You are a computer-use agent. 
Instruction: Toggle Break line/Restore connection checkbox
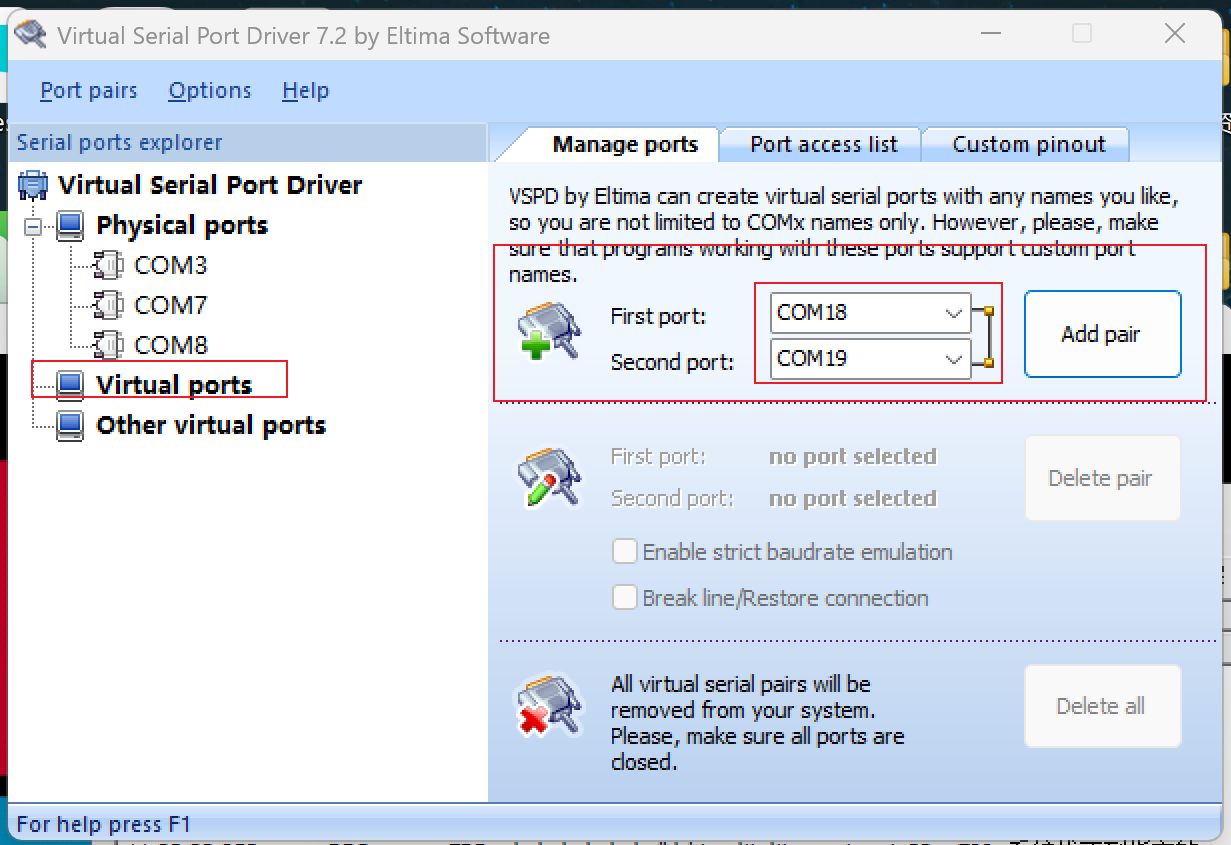625,597
